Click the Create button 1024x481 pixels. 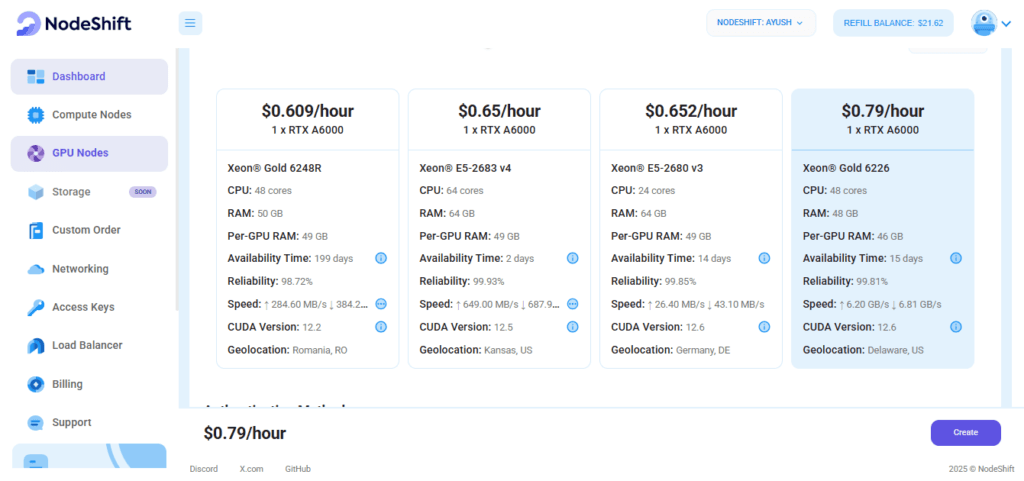(x=965, y=433)
